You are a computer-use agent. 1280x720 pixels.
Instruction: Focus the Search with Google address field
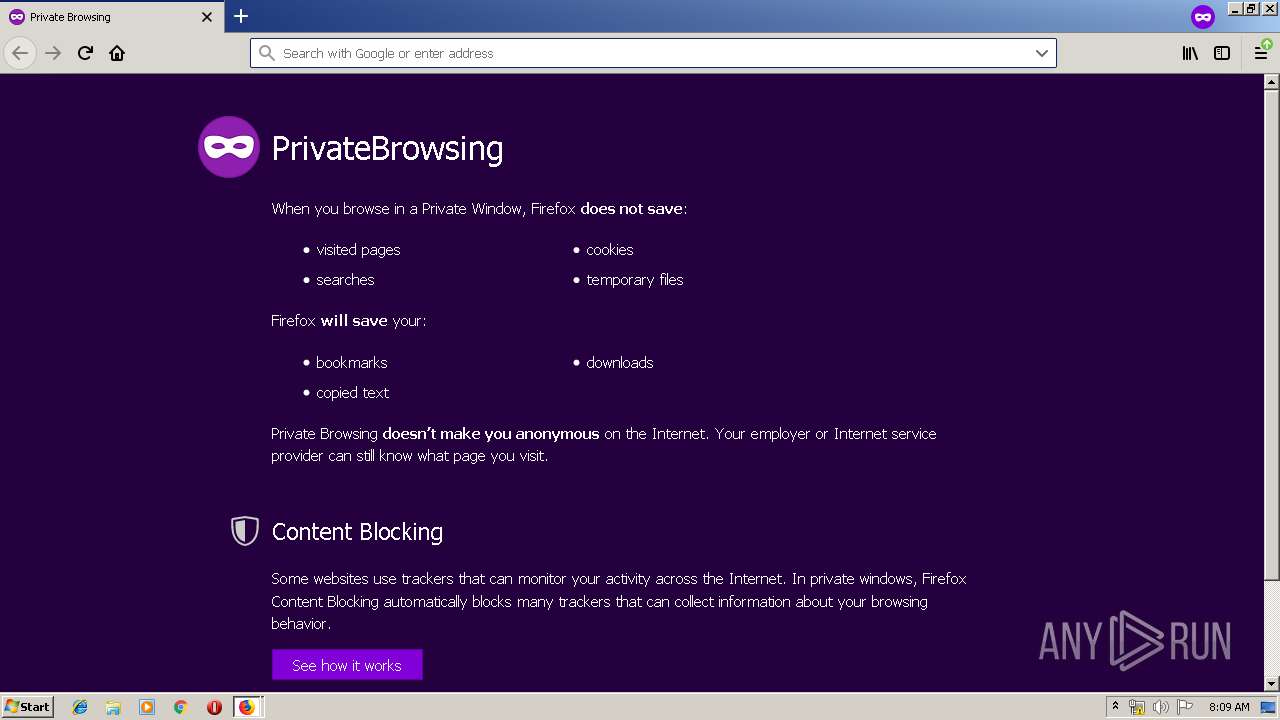tap(653, 53)
